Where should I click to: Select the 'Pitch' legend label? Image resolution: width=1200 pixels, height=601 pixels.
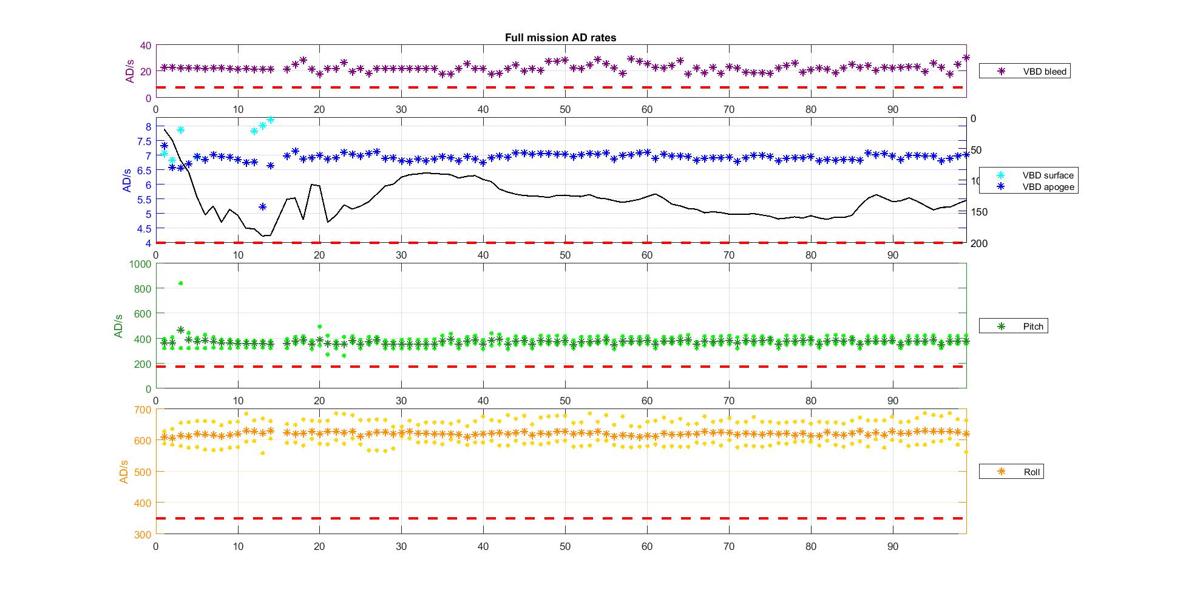pos(1033,327)
